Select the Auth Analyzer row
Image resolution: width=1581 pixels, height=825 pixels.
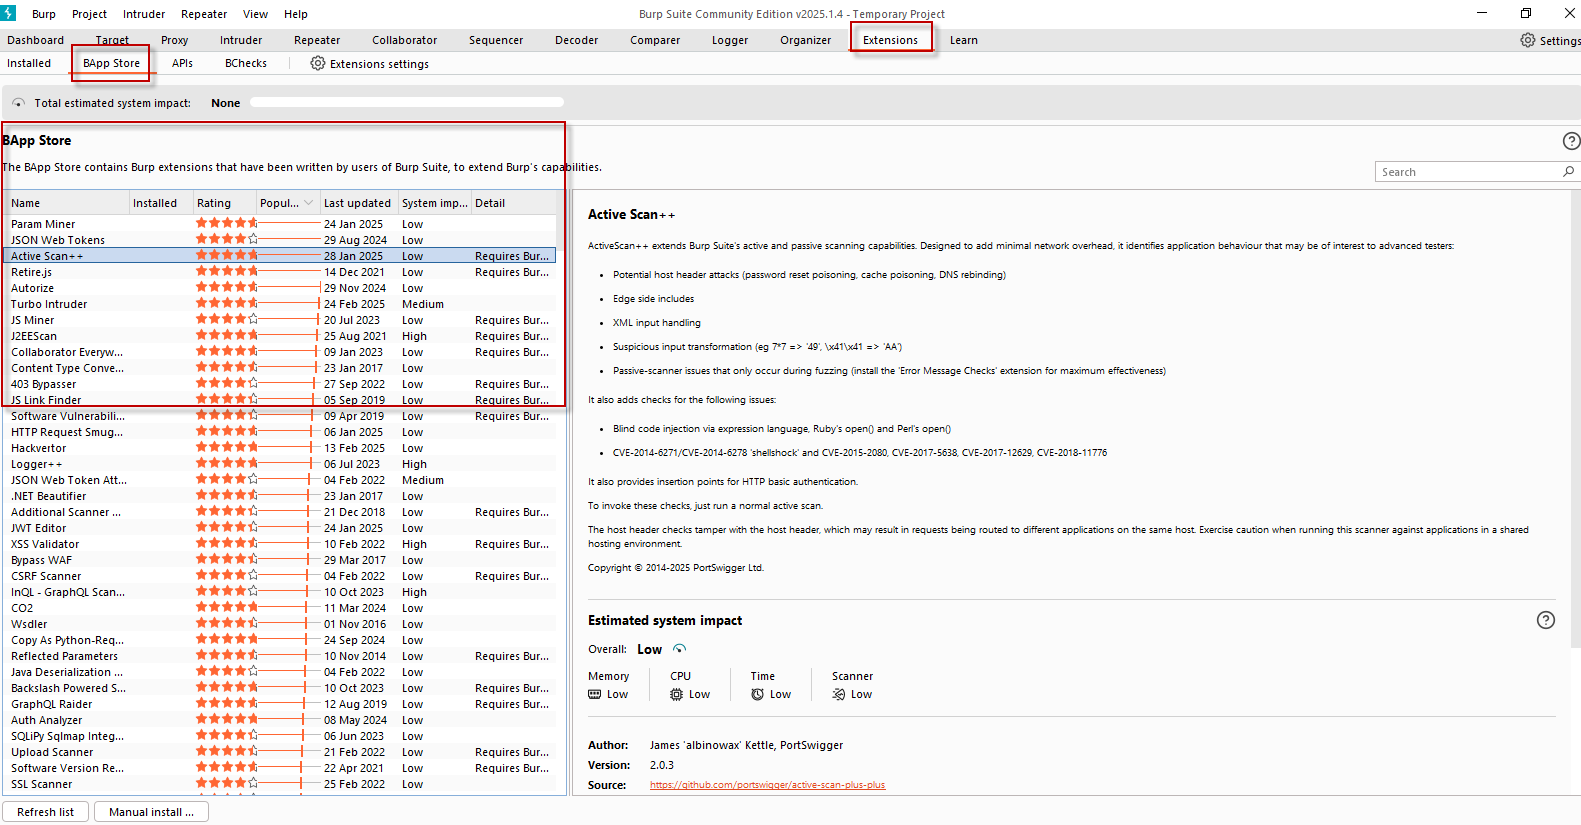(281, 720)
